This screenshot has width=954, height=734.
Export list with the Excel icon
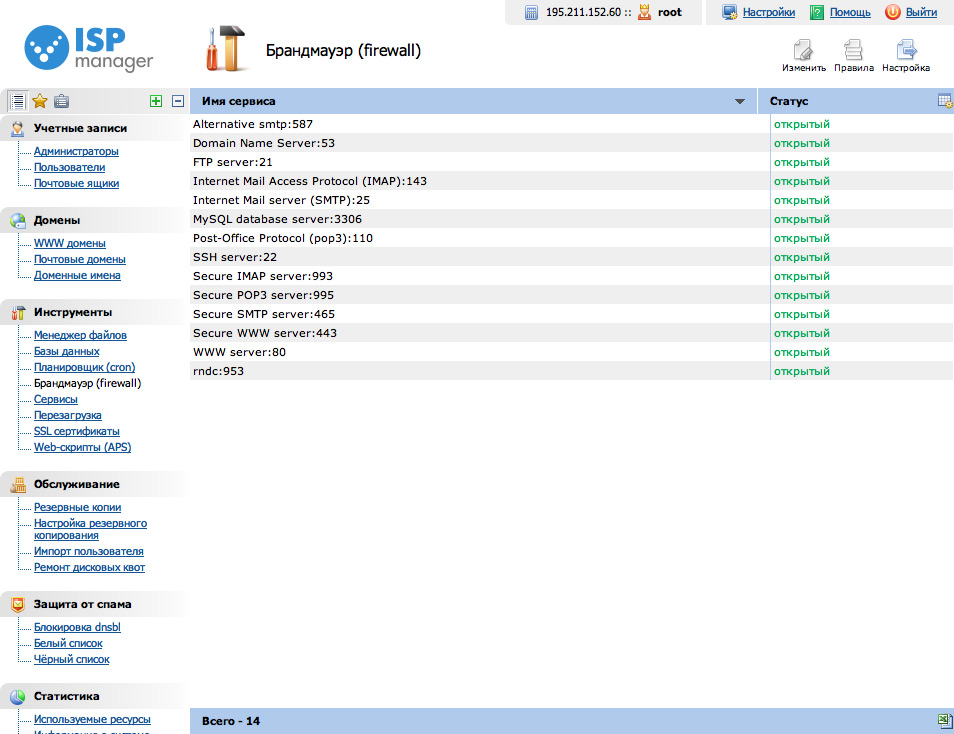click(x=943, y=721)
